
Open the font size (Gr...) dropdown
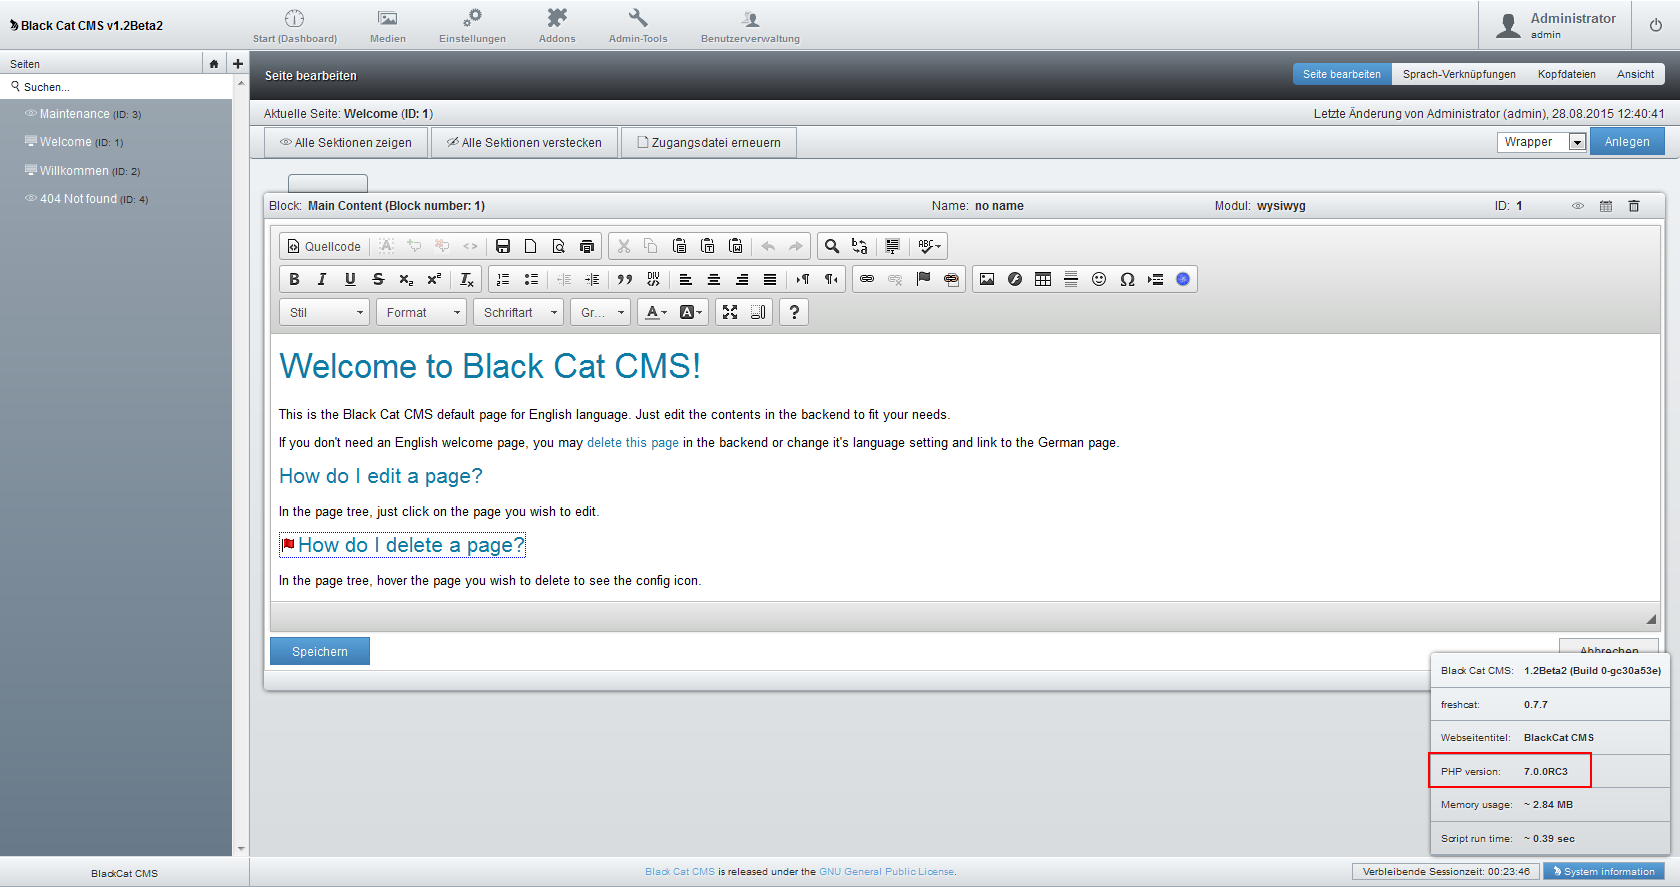tap(601, 312)
